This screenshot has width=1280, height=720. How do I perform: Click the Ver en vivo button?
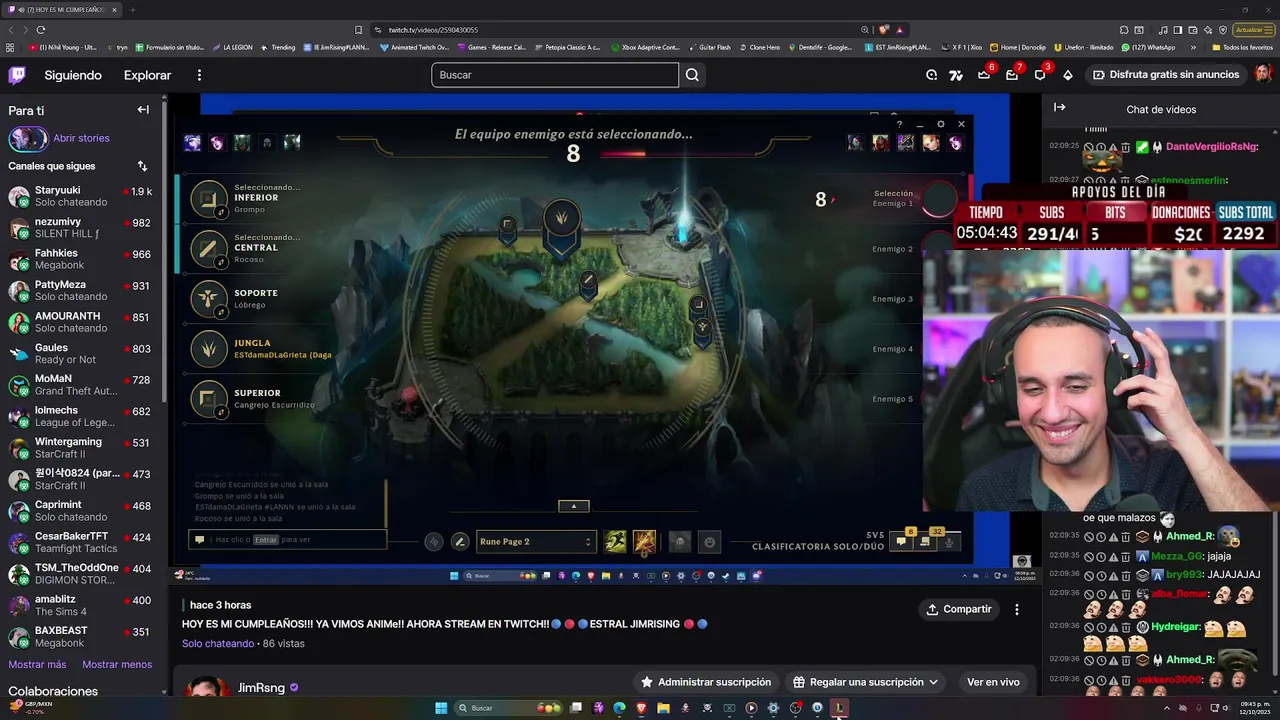pyautogui.click(x=993, y=682)
